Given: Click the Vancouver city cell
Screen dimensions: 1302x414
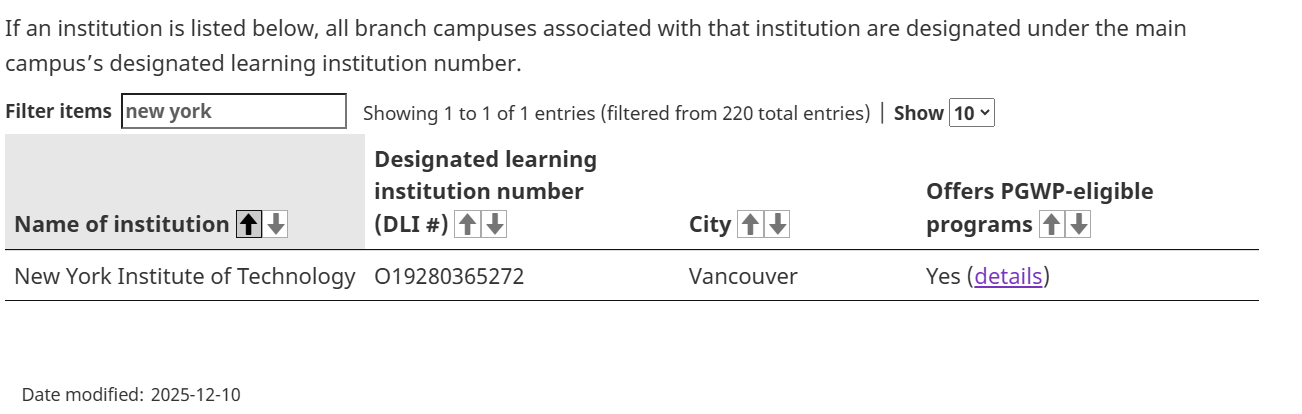Looking at the screenshot, I should pyautogui.click(x=743, y=276).
